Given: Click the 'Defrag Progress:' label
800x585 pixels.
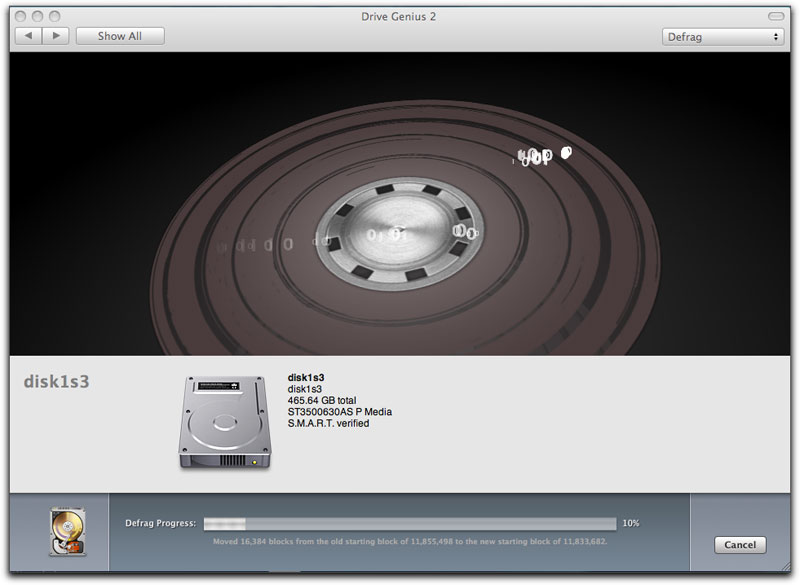Looking at the screenshot, I should [161, 523].
